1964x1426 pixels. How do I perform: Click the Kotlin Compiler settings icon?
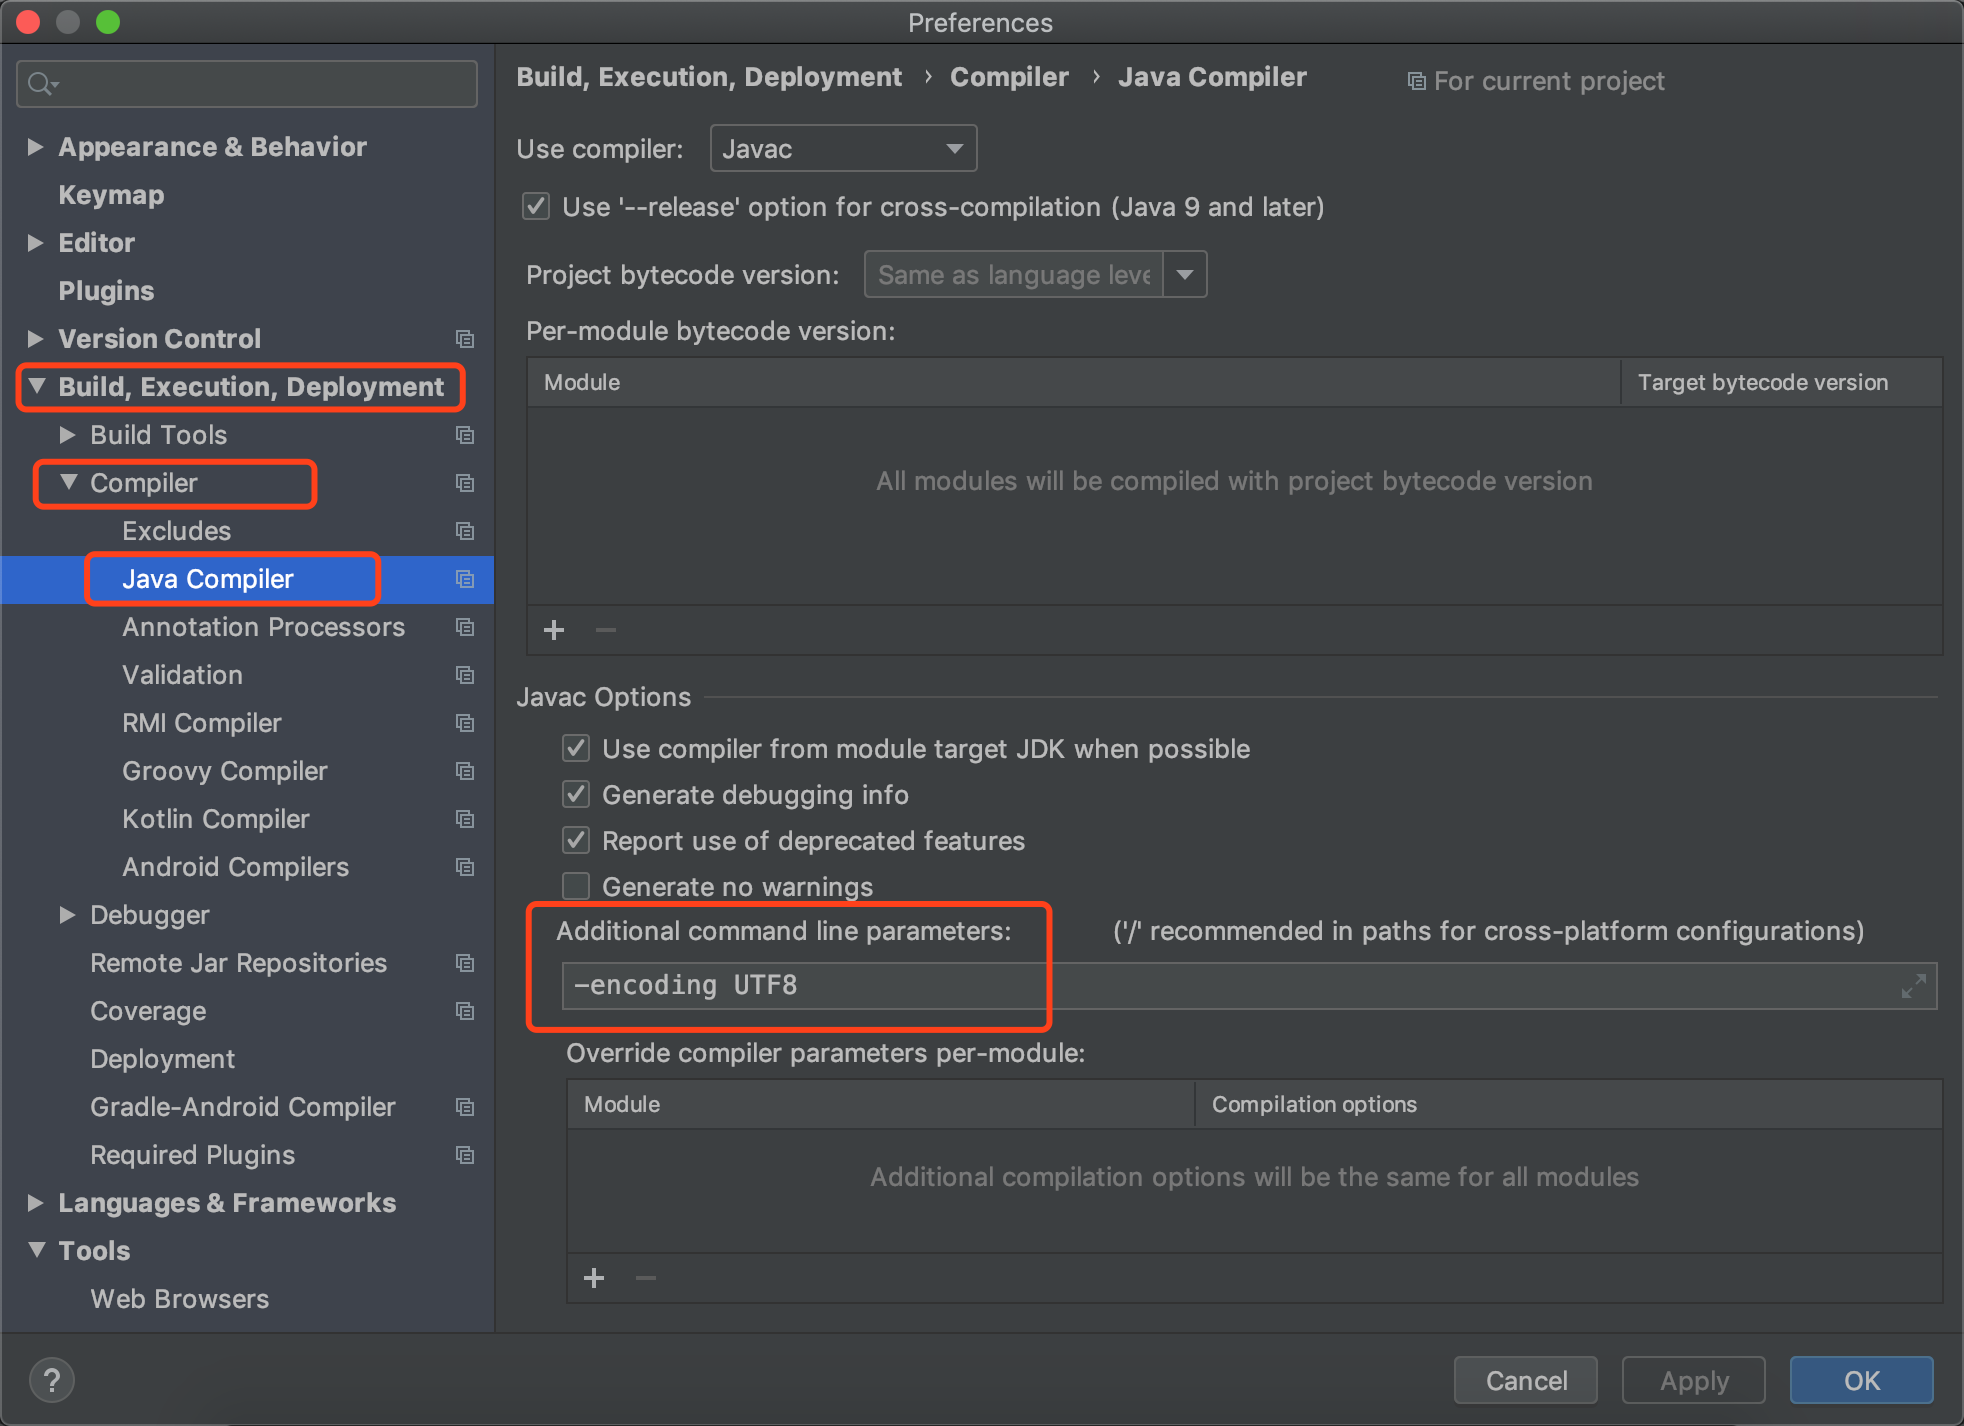tap(467, 819)
